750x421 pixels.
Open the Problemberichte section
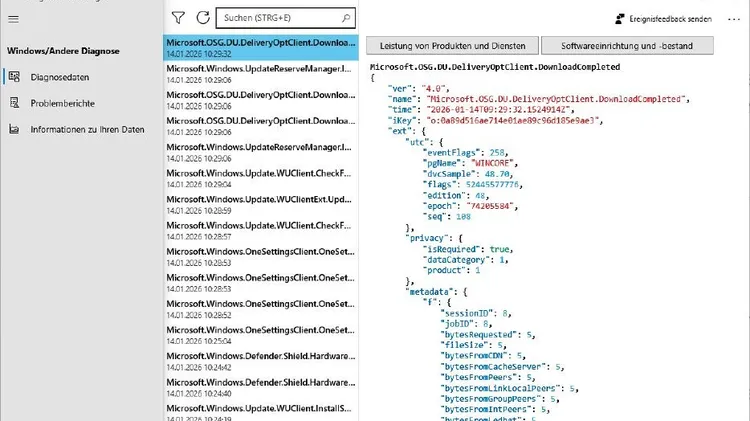[x=64, y=102]
